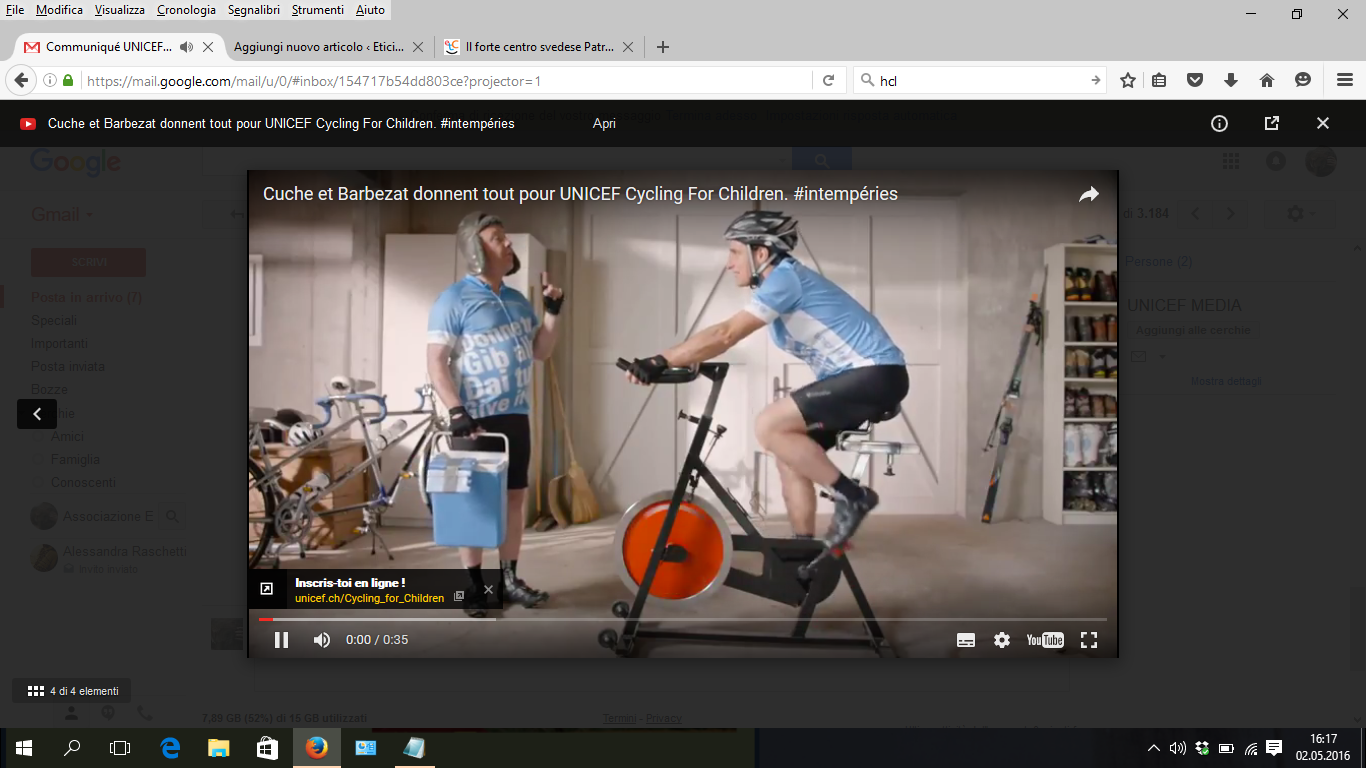Go to previous item with left arrow
Viewport: 1366px width, 768px height.
tap(37, 414)
